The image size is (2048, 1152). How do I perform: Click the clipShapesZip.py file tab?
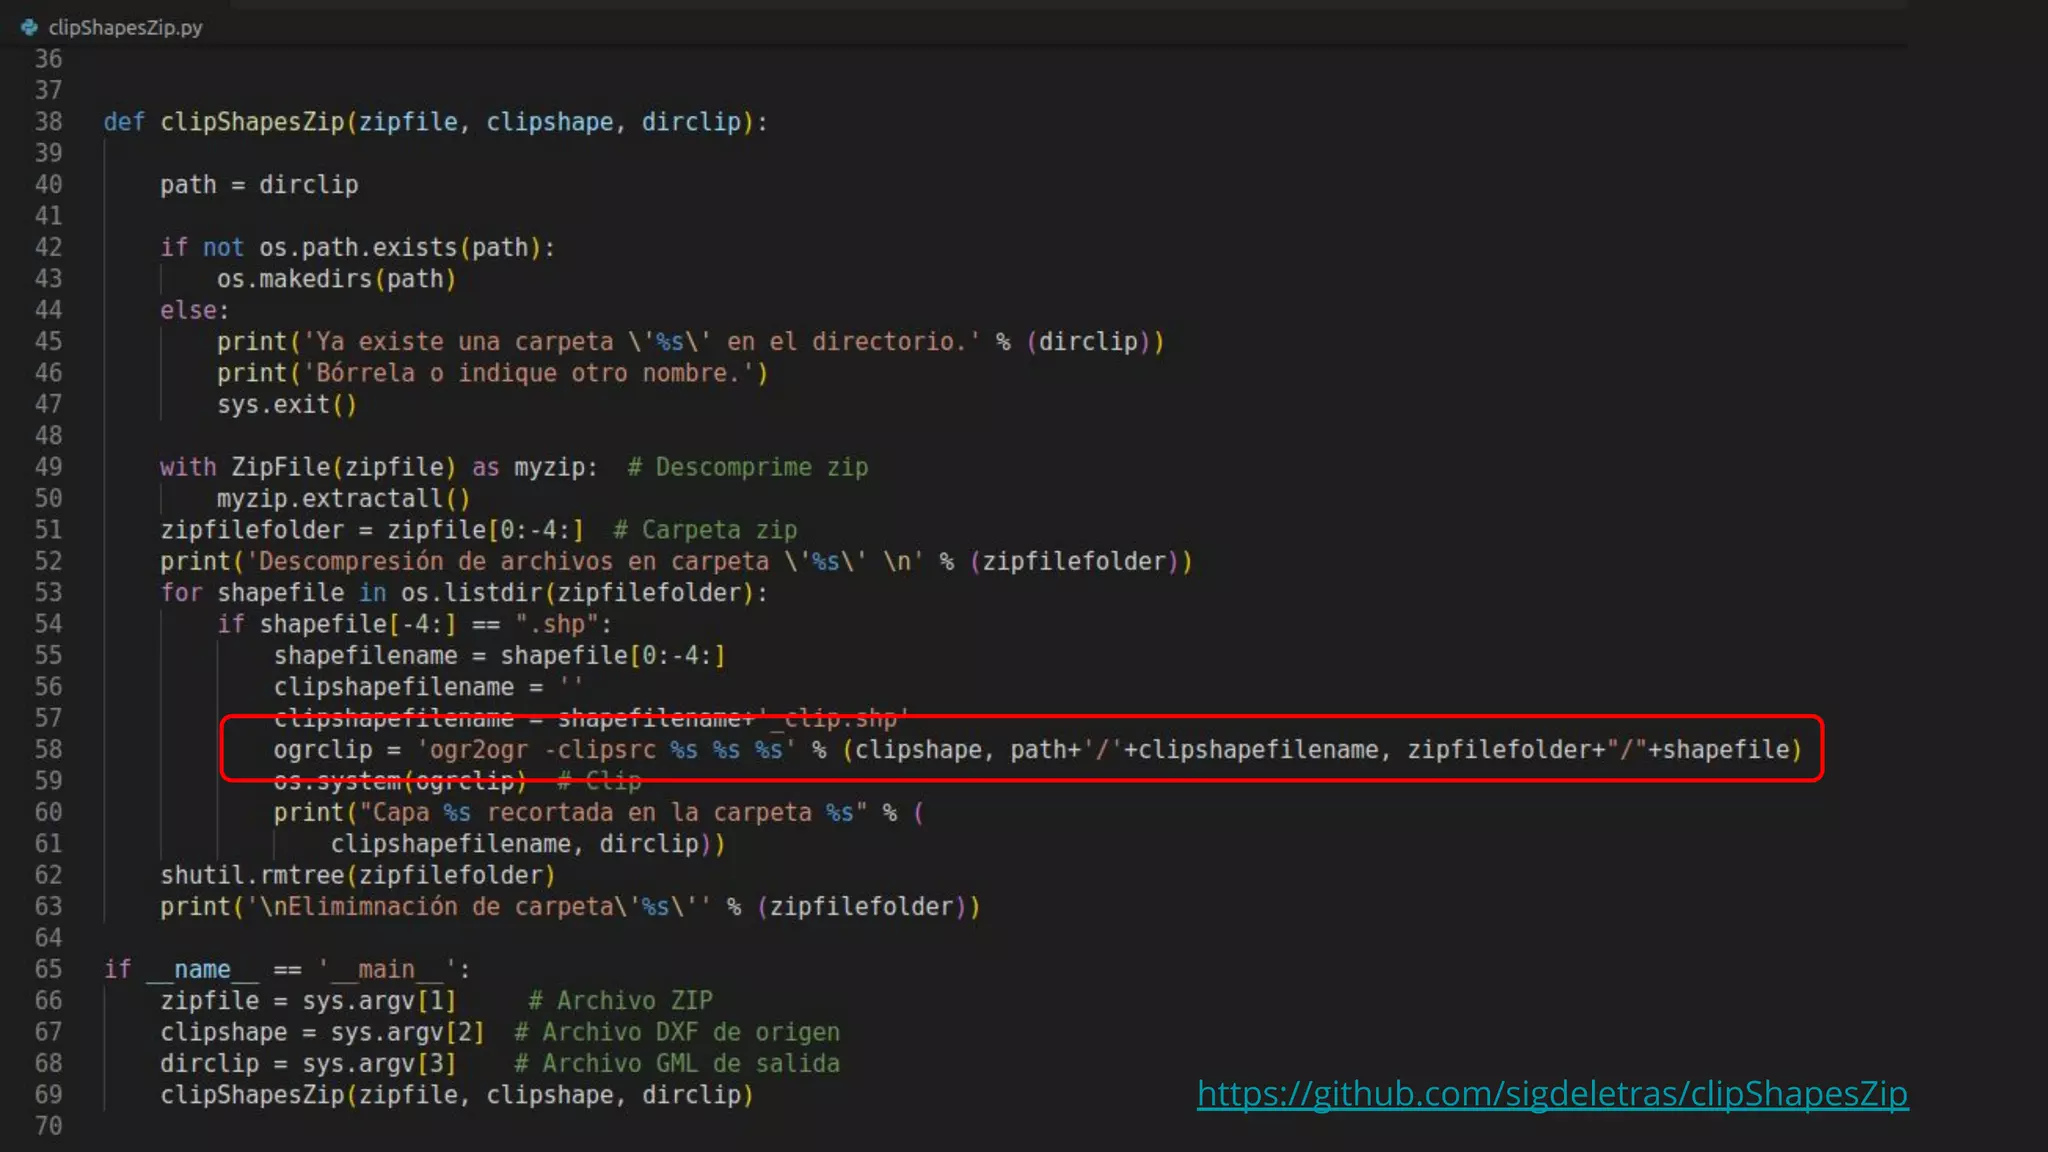[112, 28]
